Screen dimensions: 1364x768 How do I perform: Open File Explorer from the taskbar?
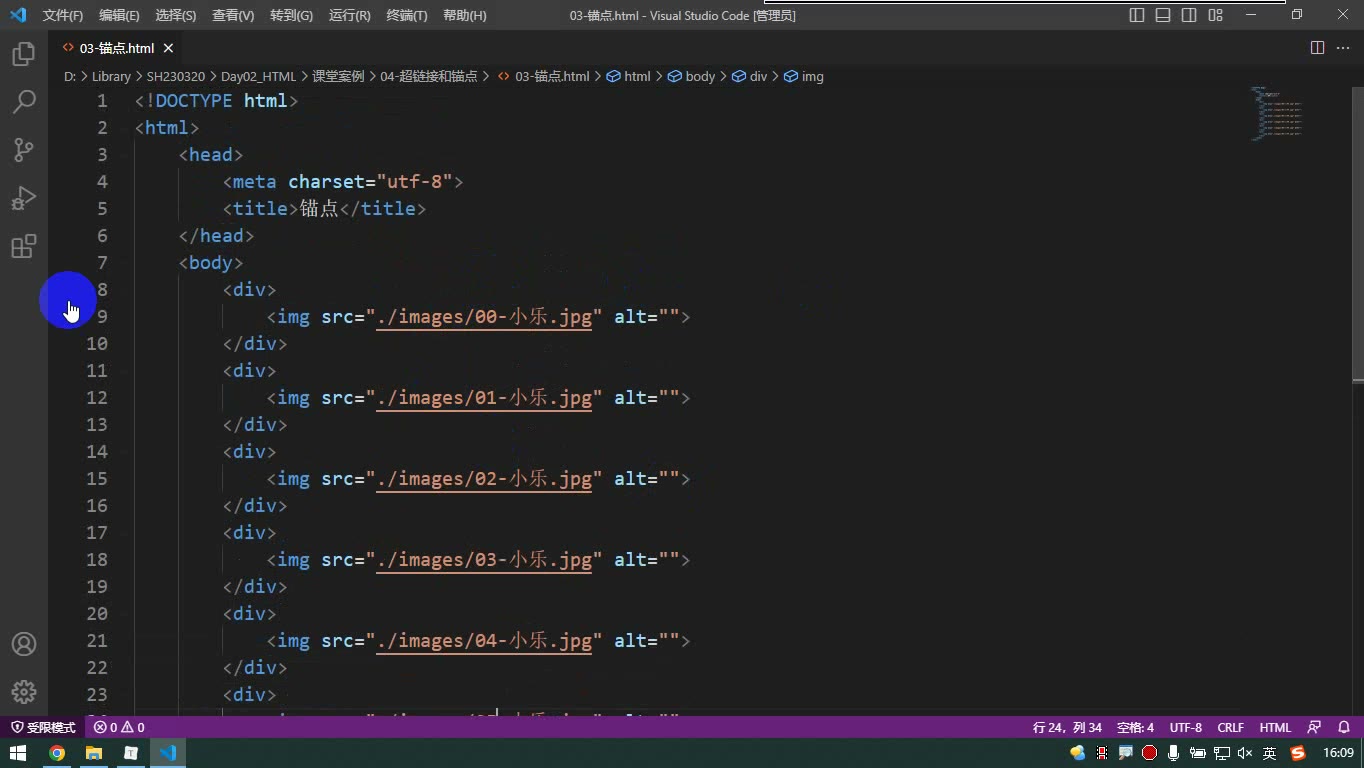pyautogui.click(x=94, y=753)
